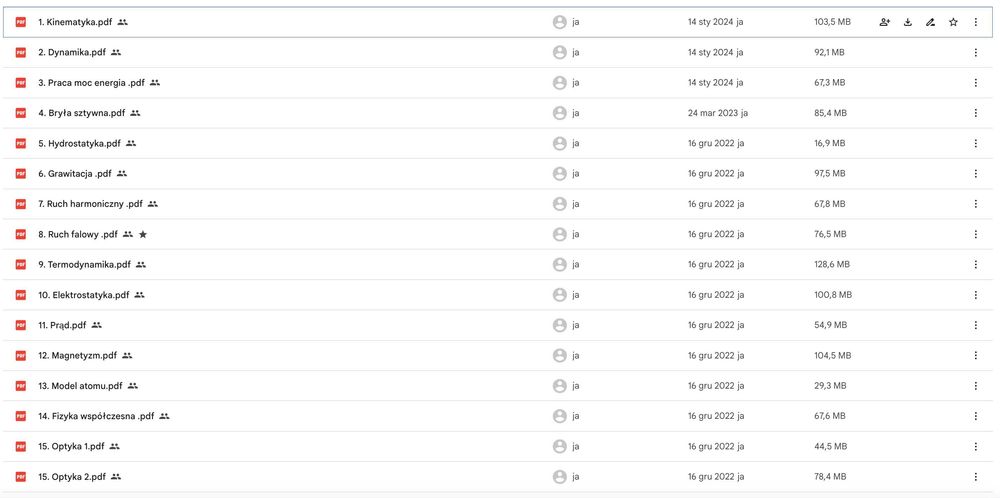Open more actions menu for 5. Hydrostatyka.pdf
Image resolution: width=1000 pixels, height=498 pixels.
976,143
